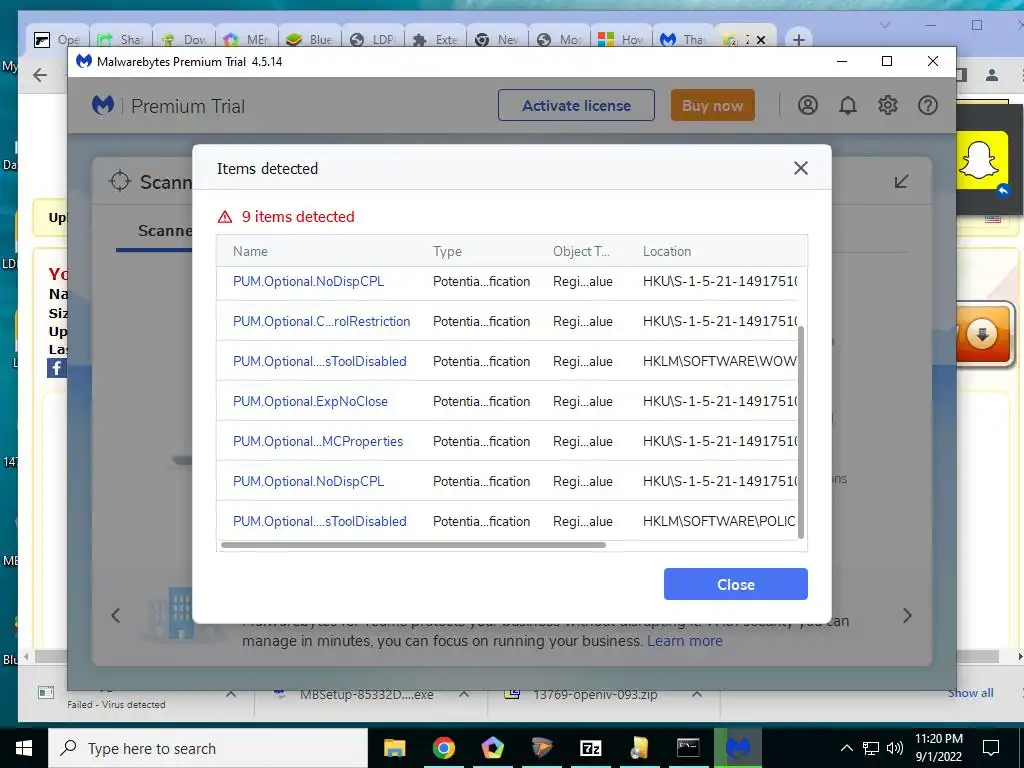Image resolution: width=1024 pixels, height=768 pixels.
Task: Sort detections by Location column
Action: tap(667, 251)
